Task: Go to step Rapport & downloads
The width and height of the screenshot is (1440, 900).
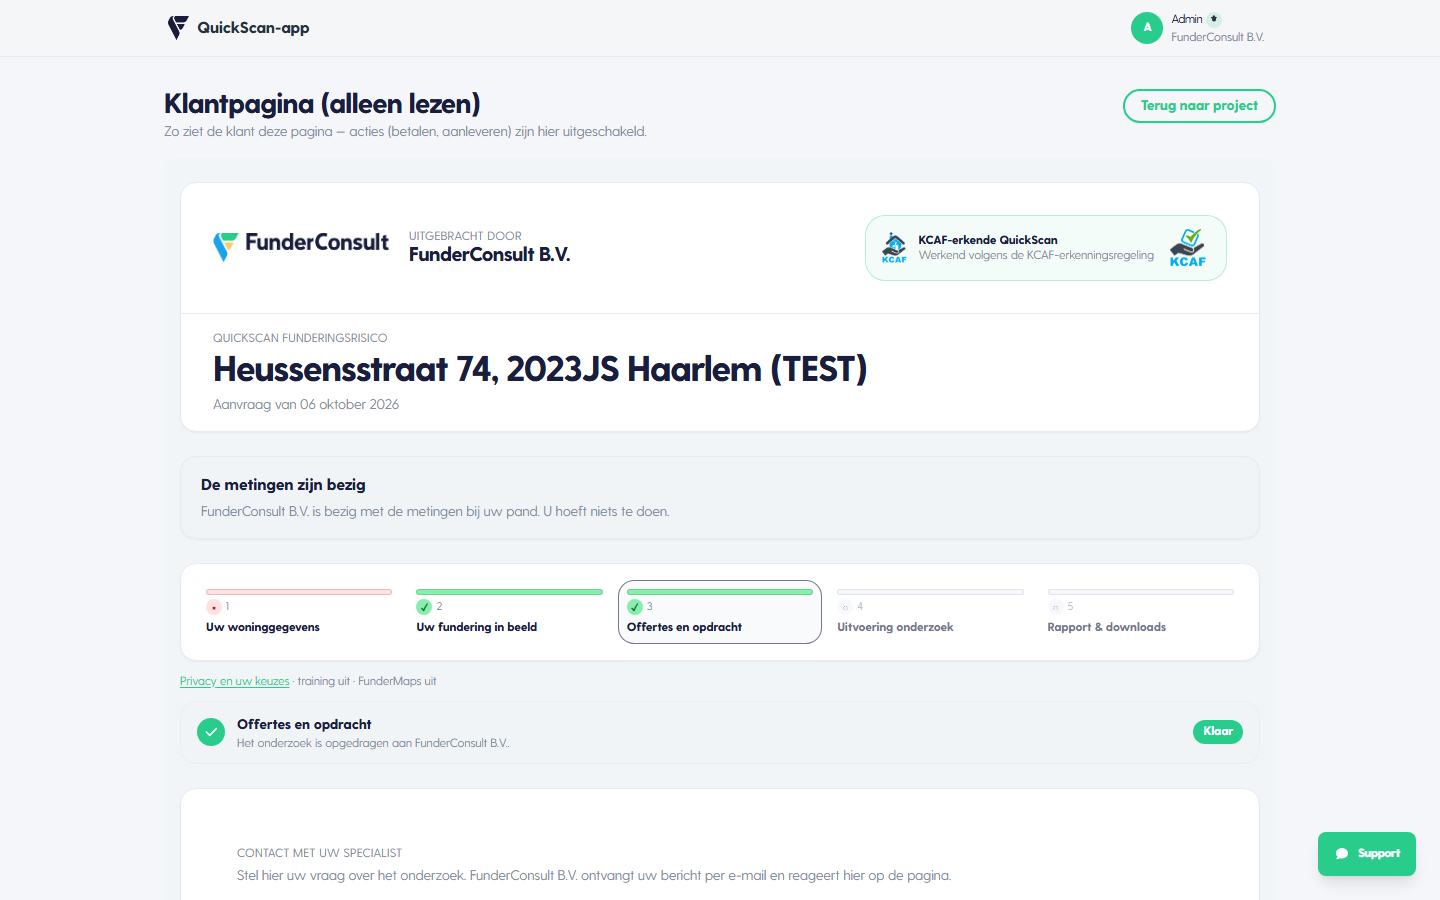Action: click(x=1141, y=612)
